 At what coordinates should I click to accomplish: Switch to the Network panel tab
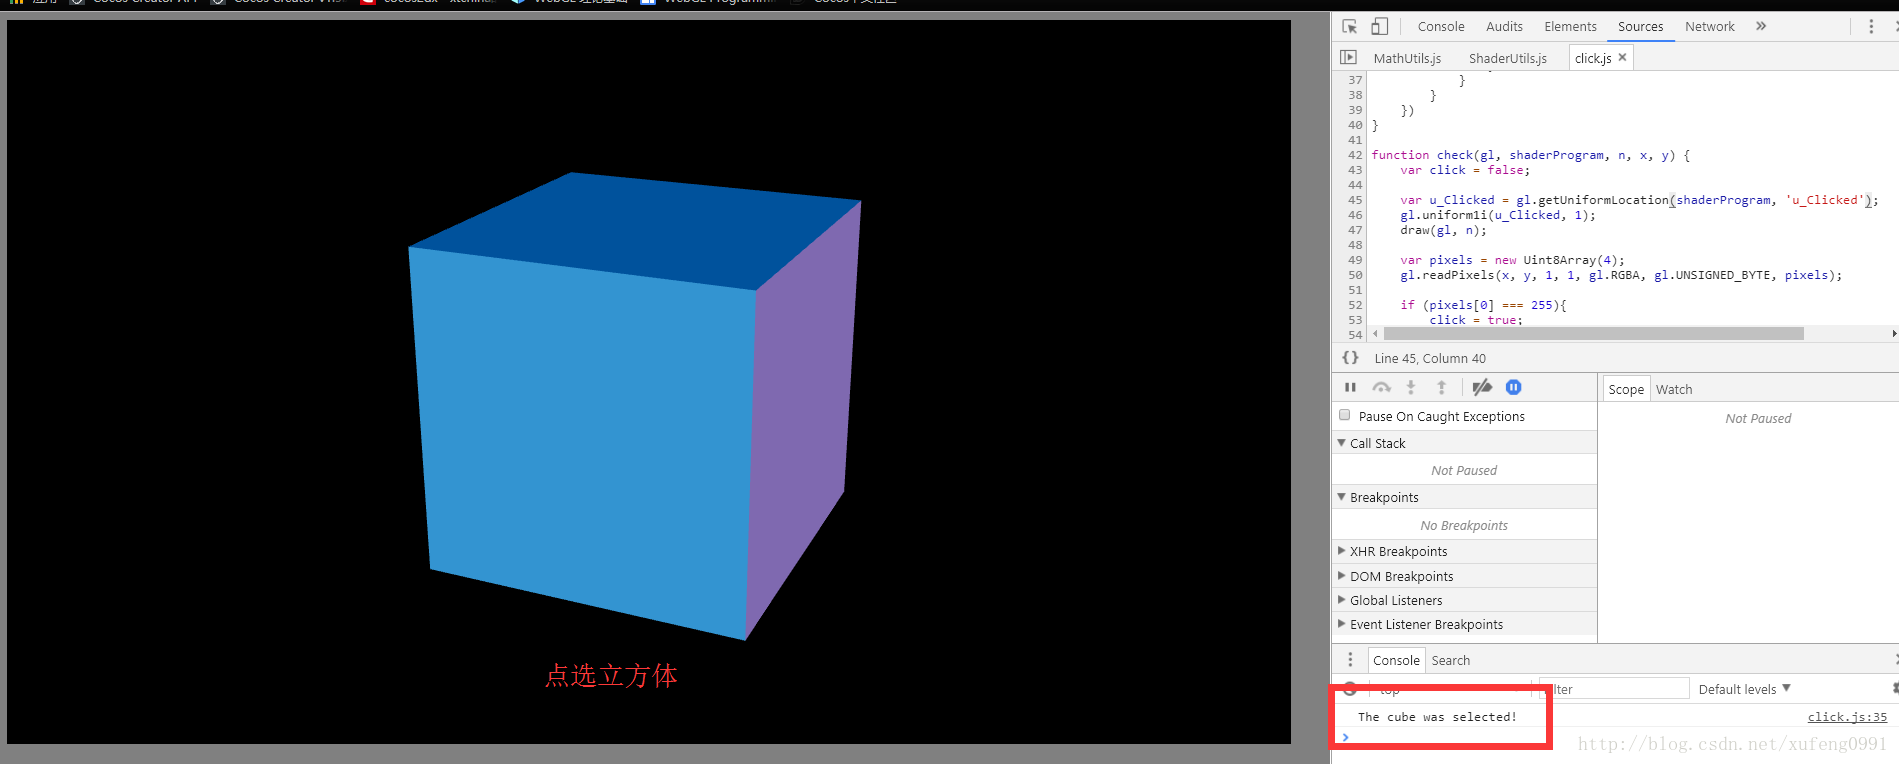pos(1710,27)
